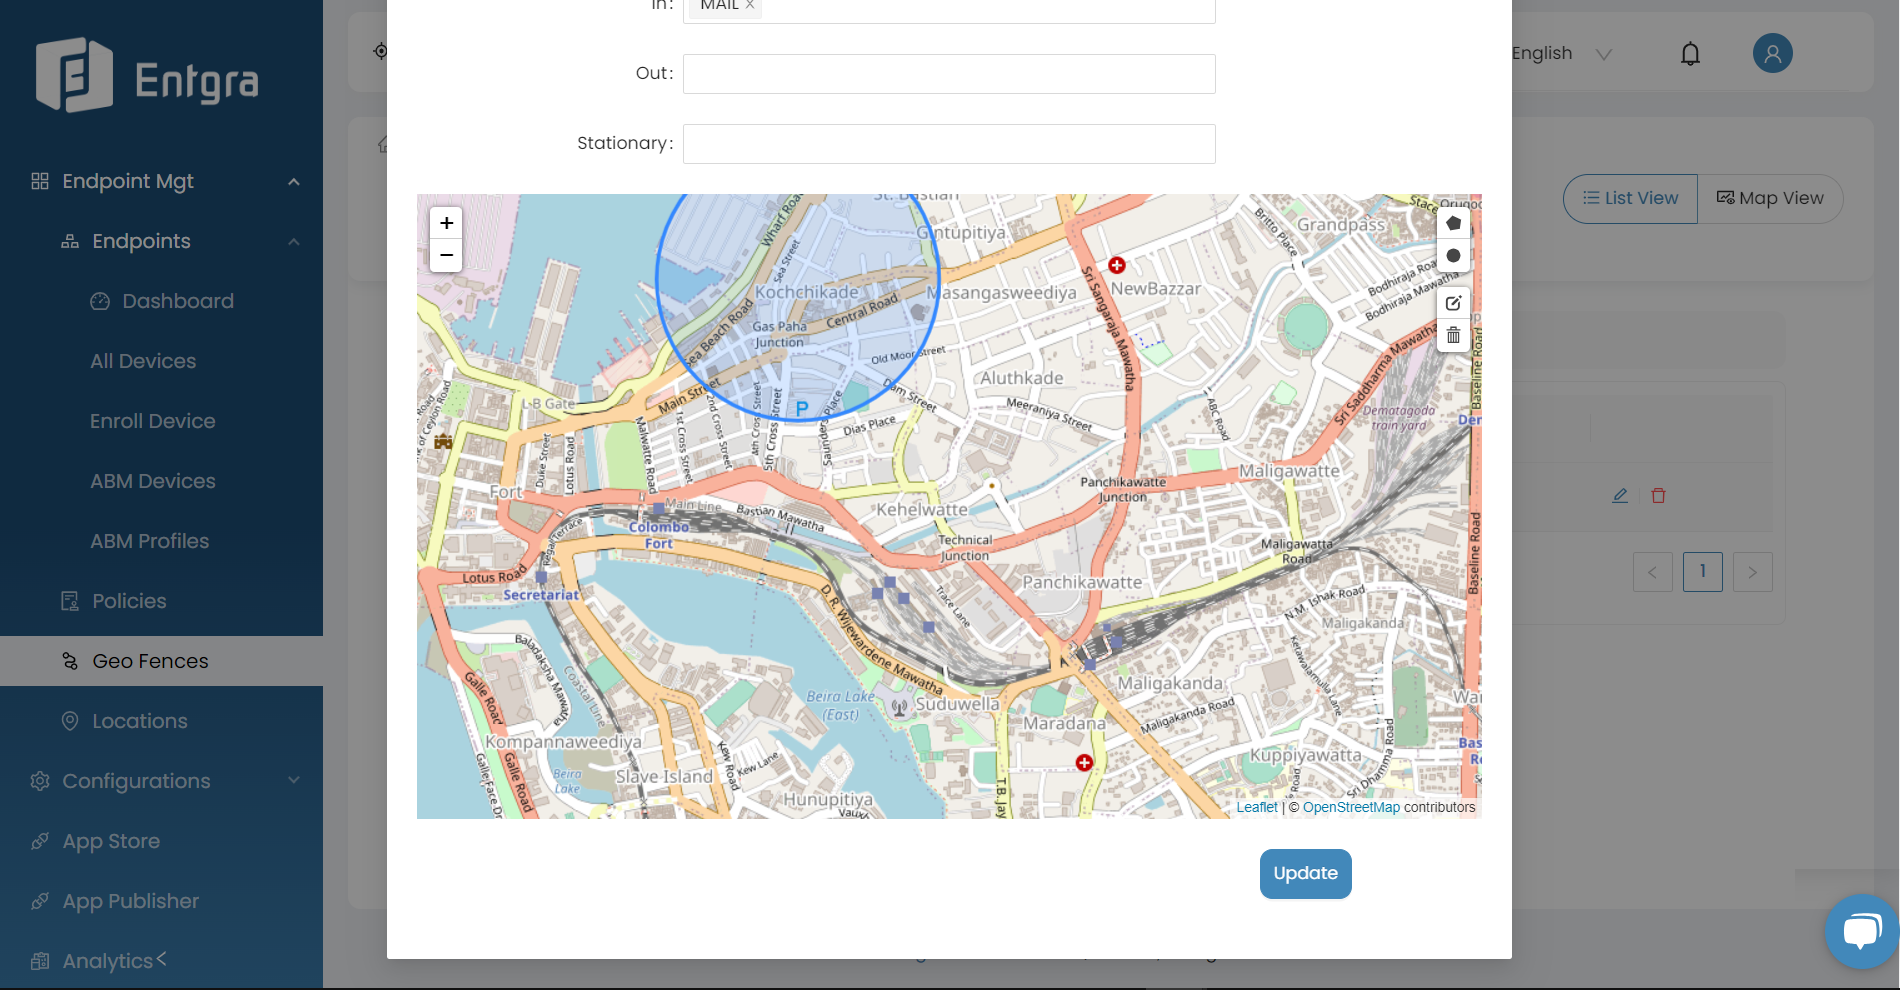Open the Out event dropdown field
1900x990 pixels.
949,74
